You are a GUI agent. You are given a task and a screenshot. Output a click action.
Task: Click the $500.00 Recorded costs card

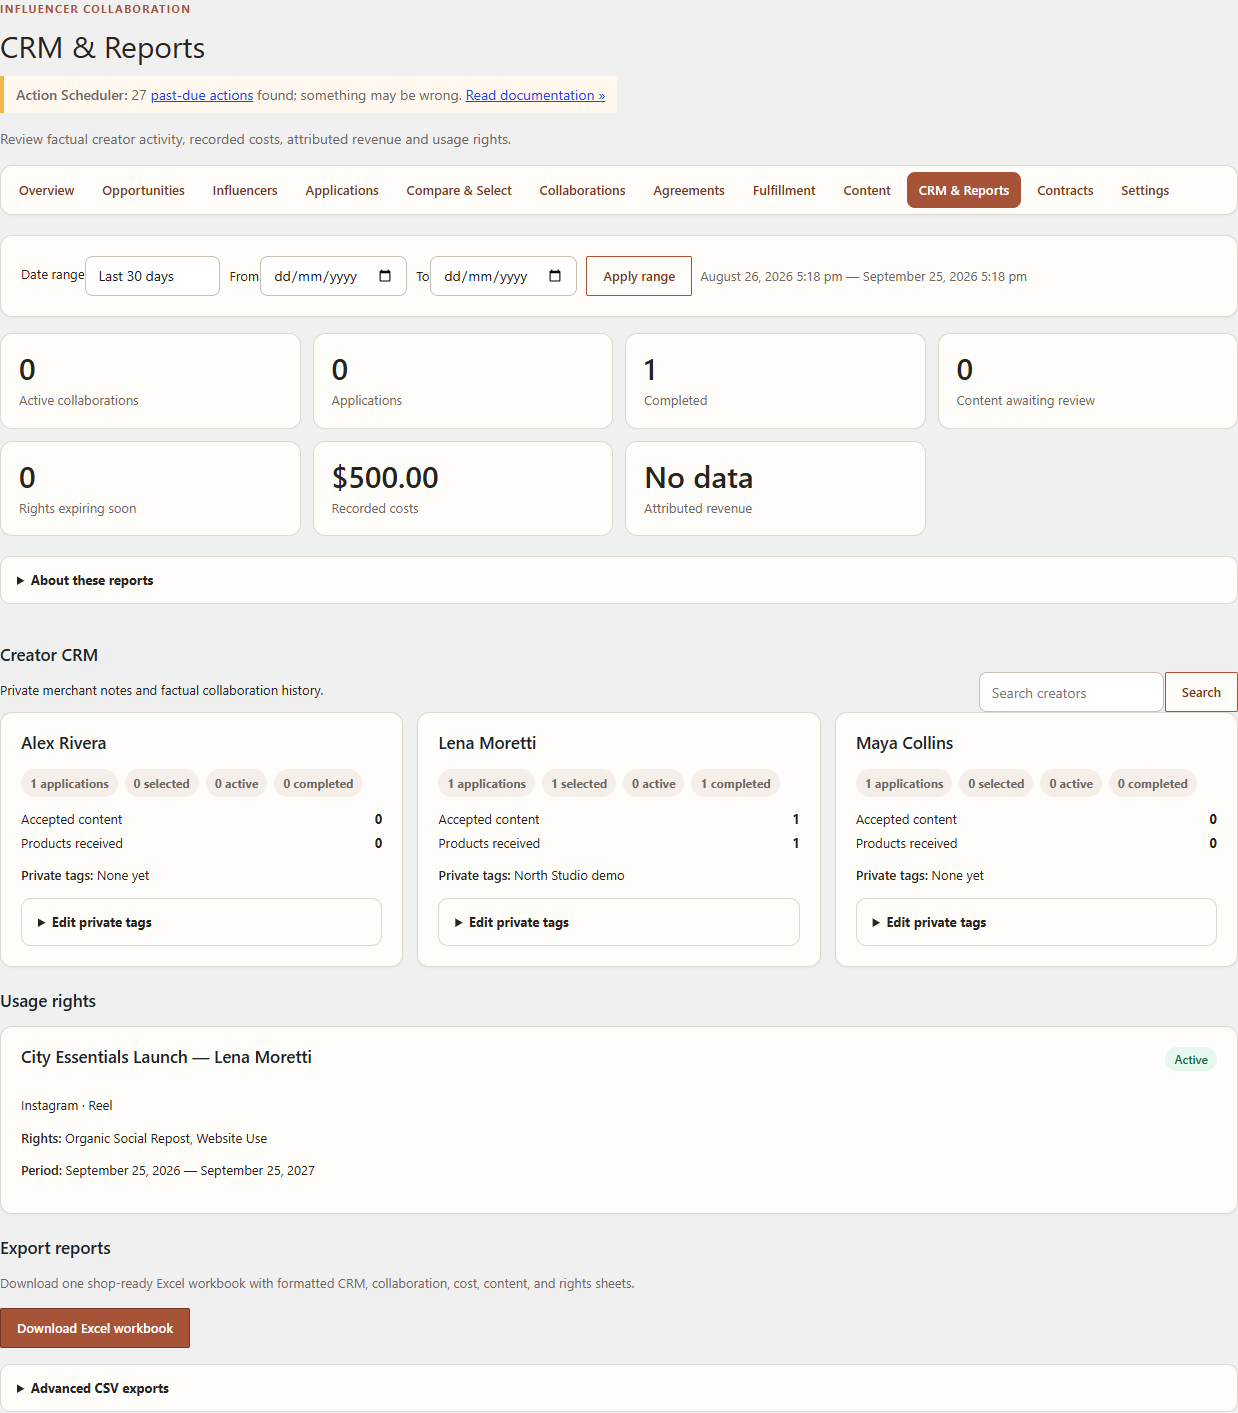pyautogui.click(x=463, y=489)
